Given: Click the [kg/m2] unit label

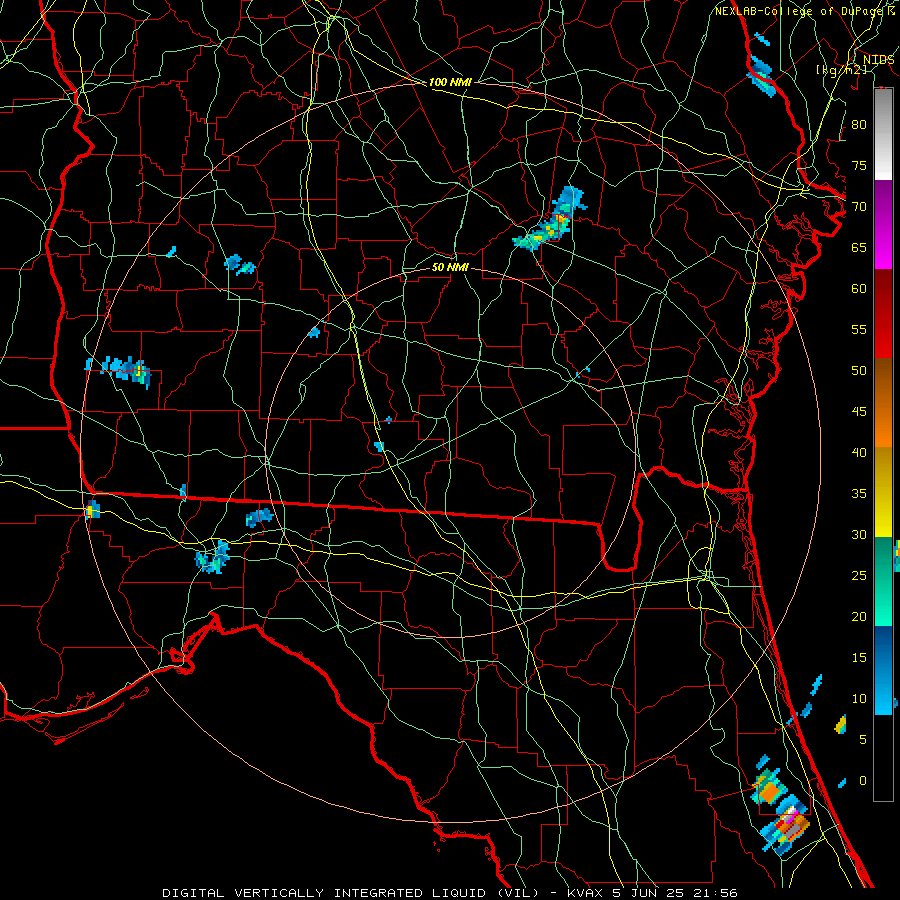Looking at the screenshot, I should (x=841, y=70).
